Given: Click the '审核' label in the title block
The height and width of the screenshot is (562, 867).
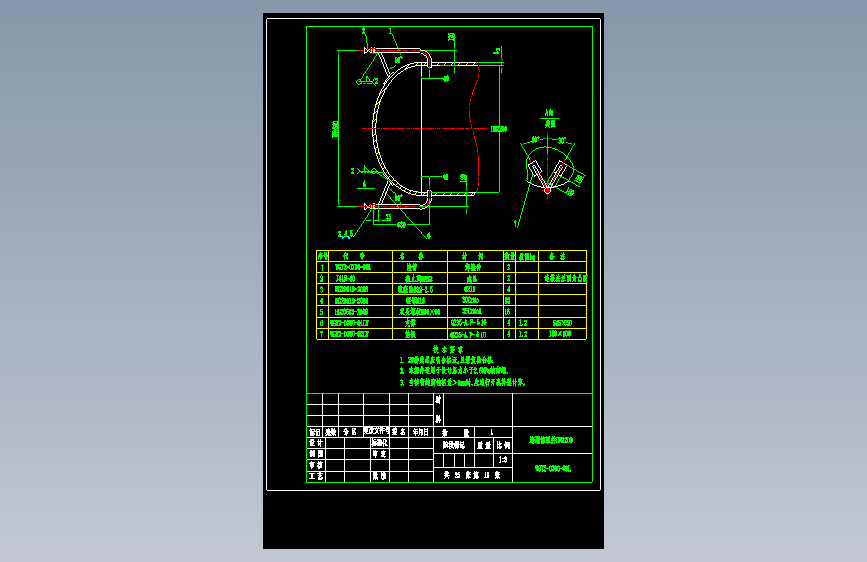Looking at the screenshot, I should click(x=316, y=465).
